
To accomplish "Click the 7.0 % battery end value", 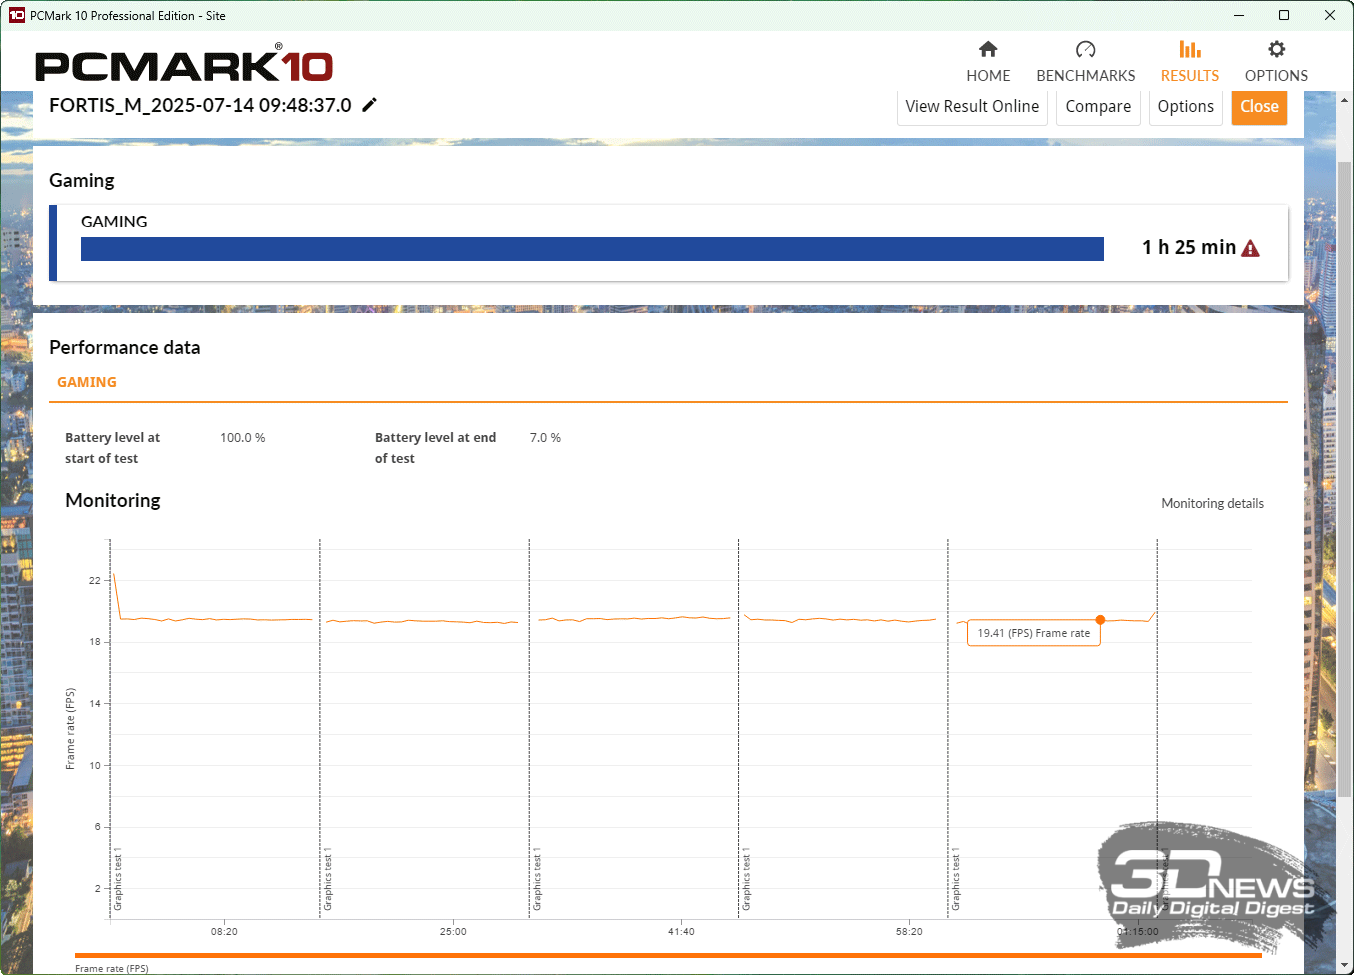I will click(545, 438).
